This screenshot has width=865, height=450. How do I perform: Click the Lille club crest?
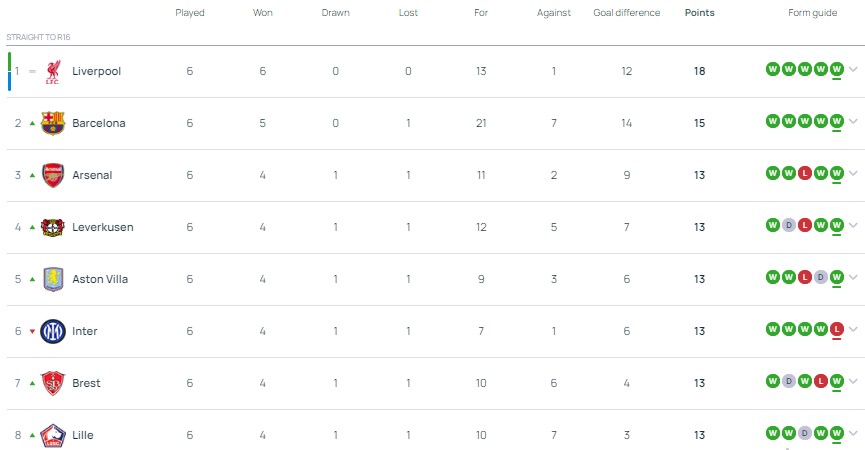pyautogui.click(x=53, y=435)
